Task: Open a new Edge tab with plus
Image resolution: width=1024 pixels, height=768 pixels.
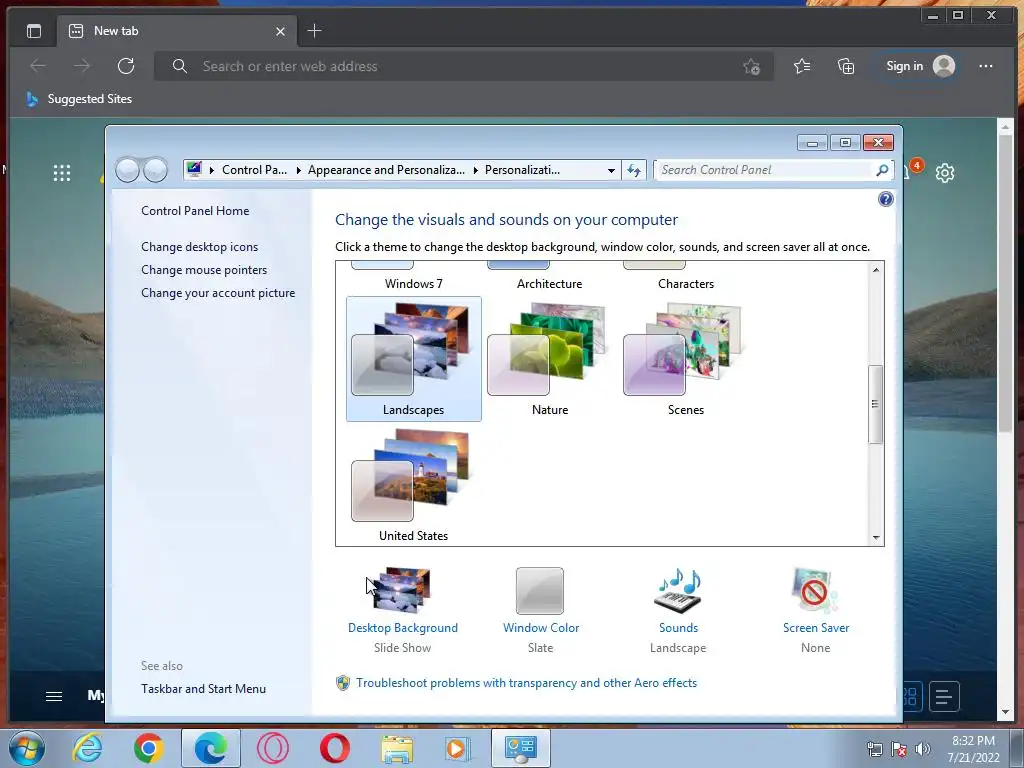Action: click(314, 31)
